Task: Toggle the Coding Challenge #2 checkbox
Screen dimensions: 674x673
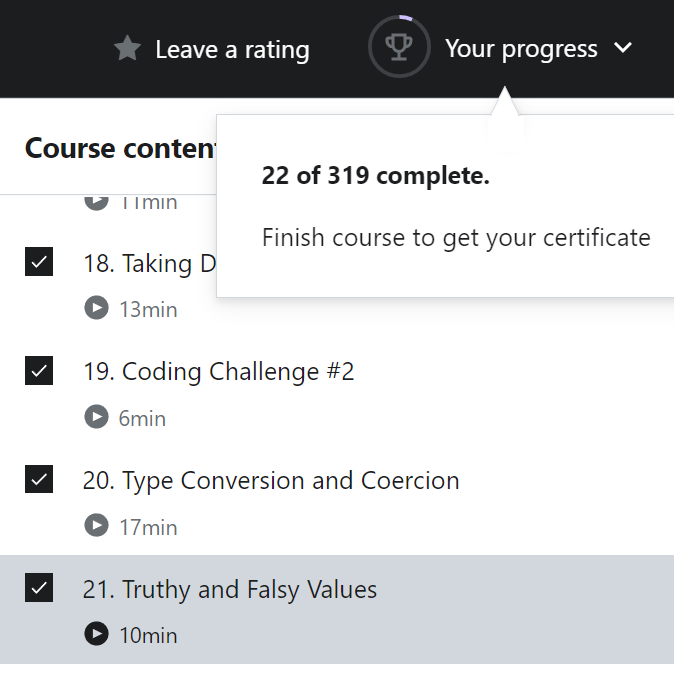Action: 39,371
